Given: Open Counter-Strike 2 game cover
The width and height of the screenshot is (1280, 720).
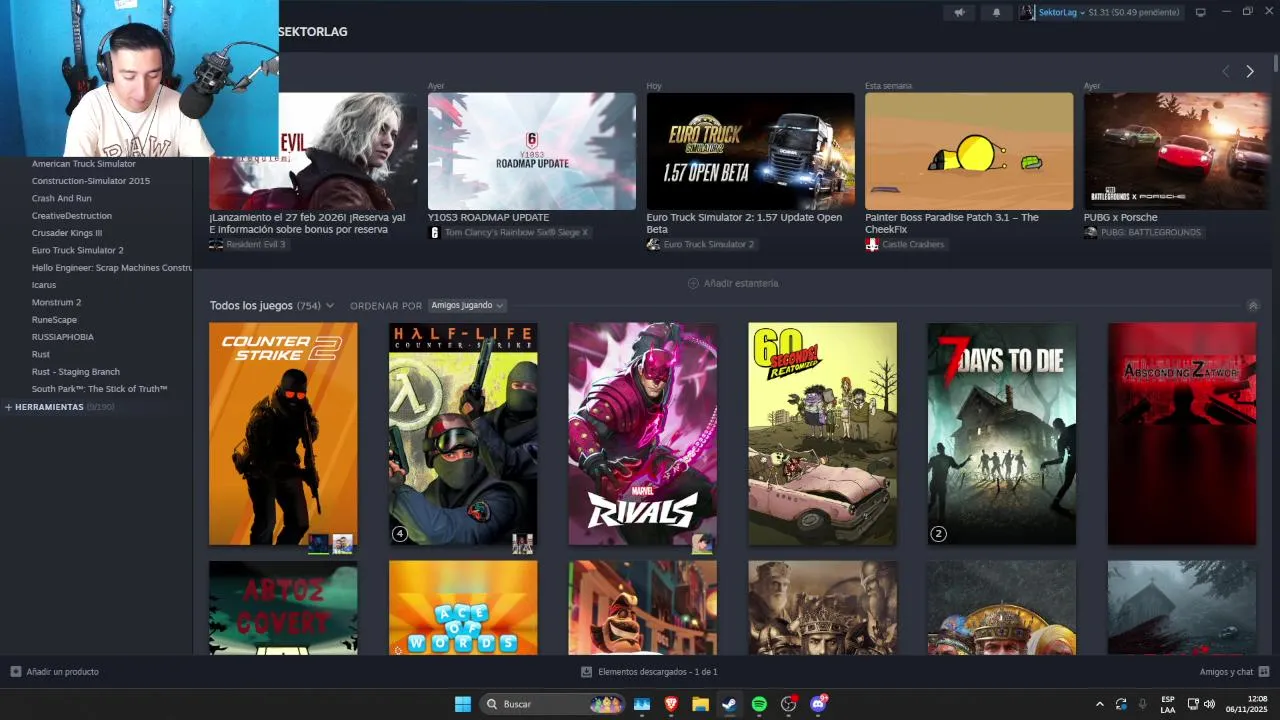Looking at the screenshot, I should pyautogui.click(x=283, y=434).
